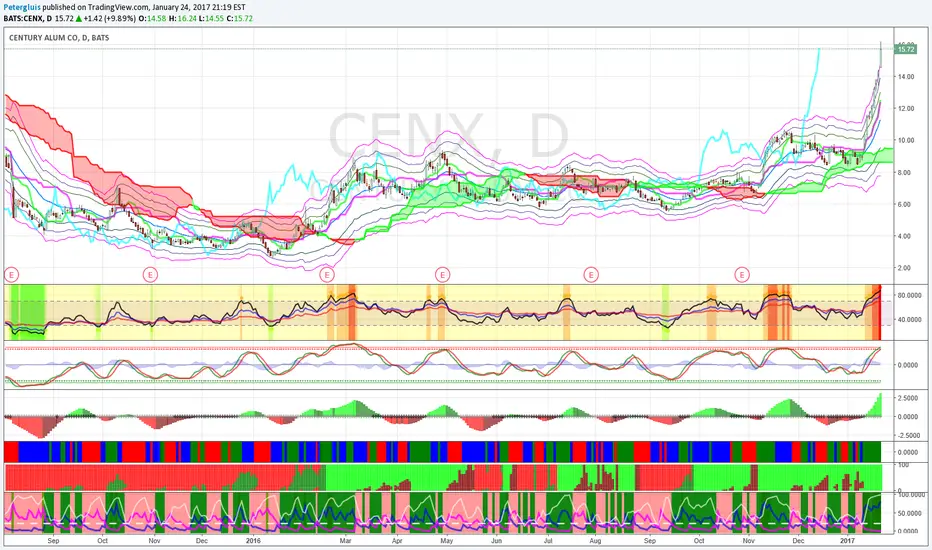The image size is (932, 550).
Task: Click the L:14.55 low value
Action: click(x=210, y=18)
